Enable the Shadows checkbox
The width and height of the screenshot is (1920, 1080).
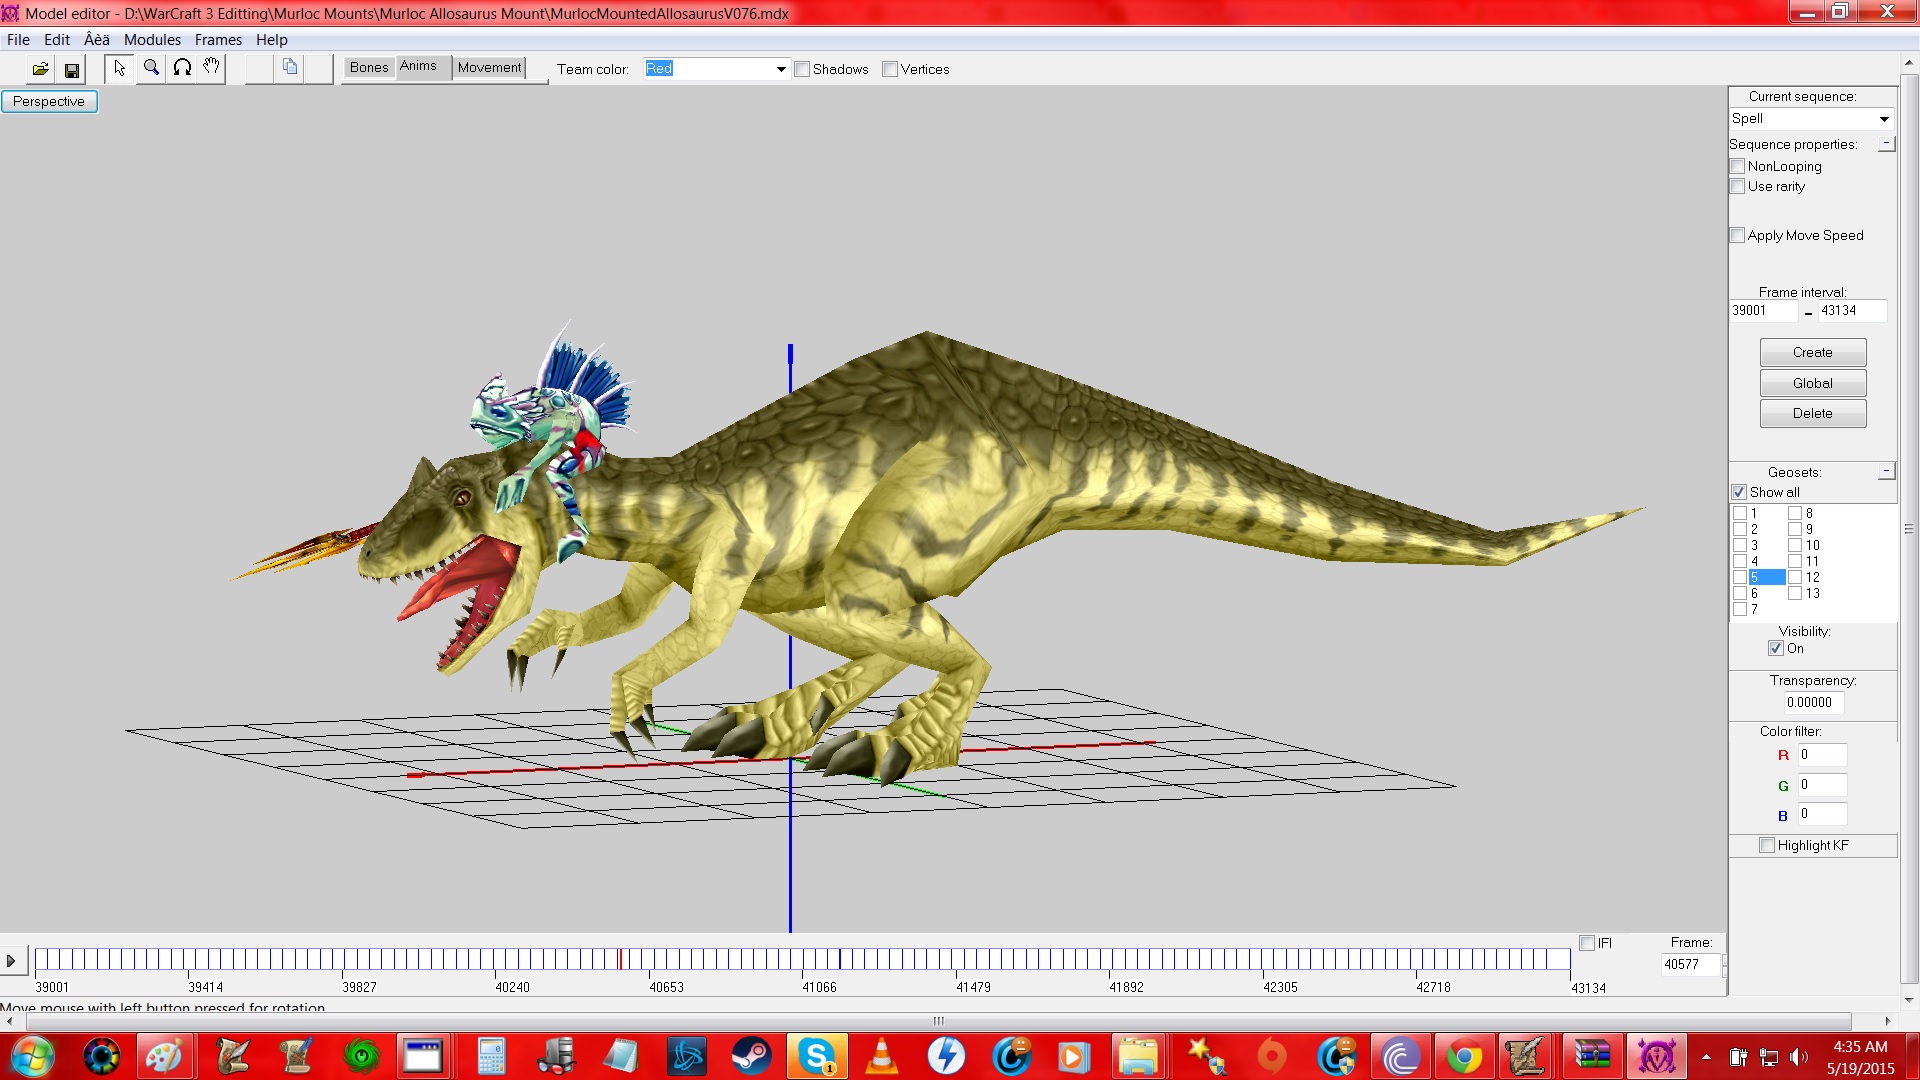(802, 69)
